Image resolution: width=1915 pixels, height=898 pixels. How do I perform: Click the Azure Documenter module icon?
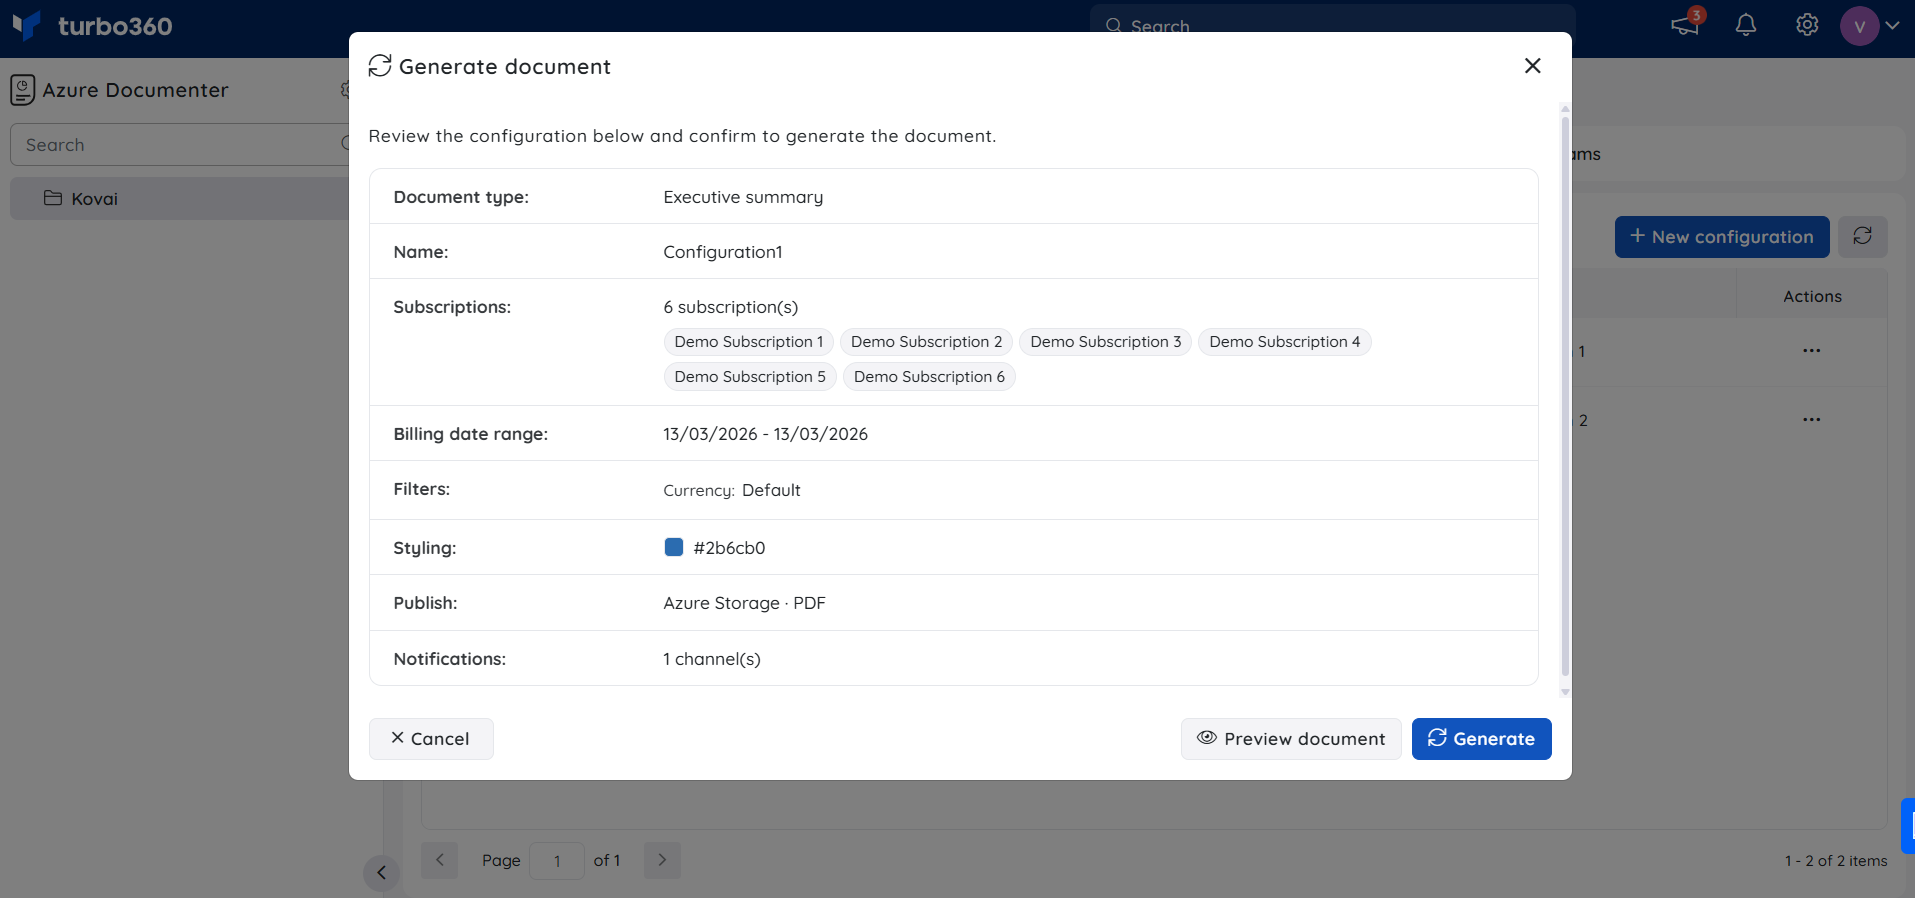[22, 90]
